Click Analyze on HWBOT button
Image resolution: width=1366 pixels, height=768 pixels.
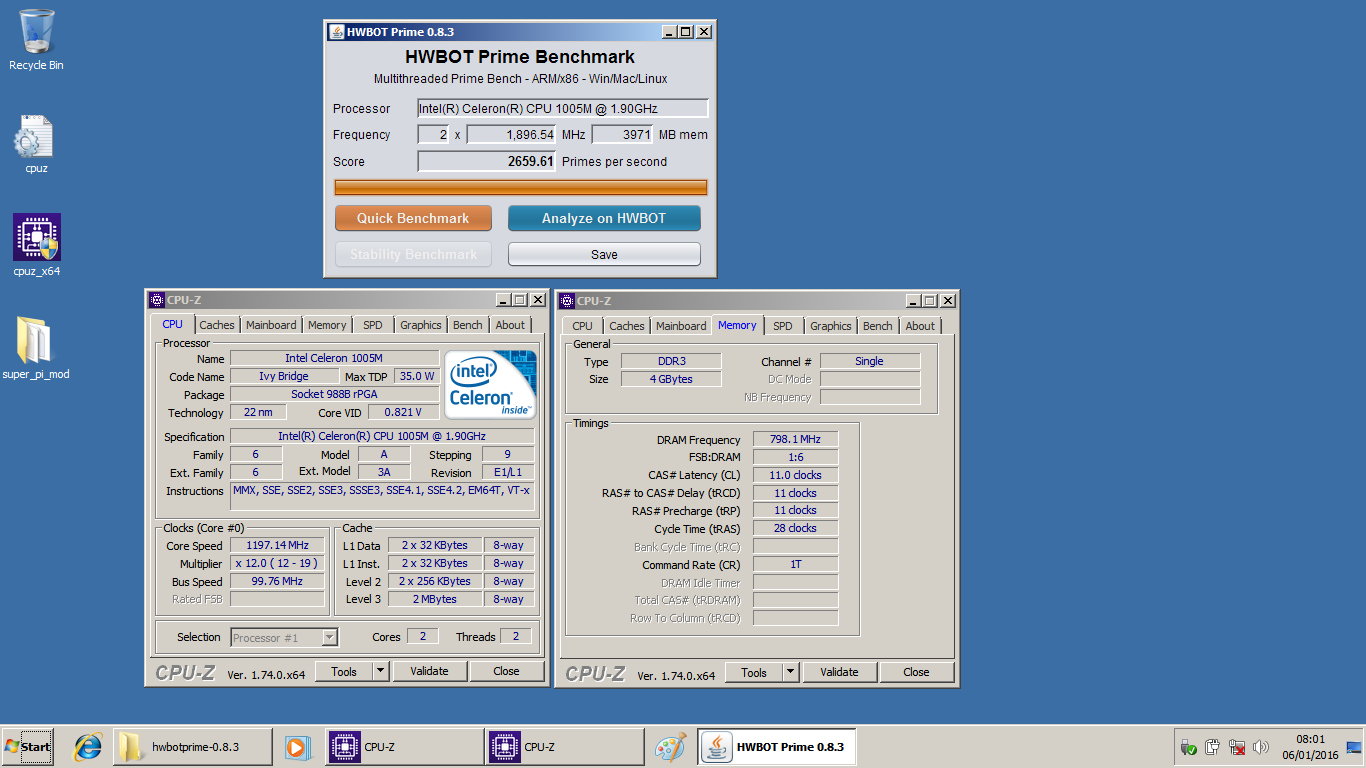coord(604,218)
